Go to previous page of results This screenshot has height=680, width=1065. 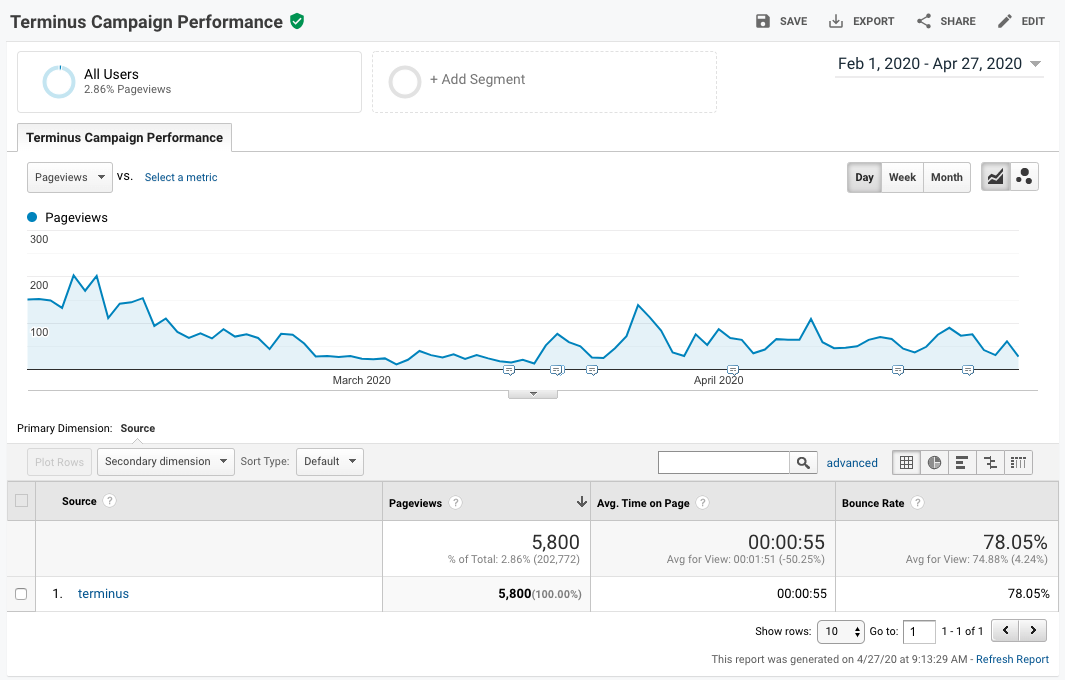click(x=1005, y=631)
